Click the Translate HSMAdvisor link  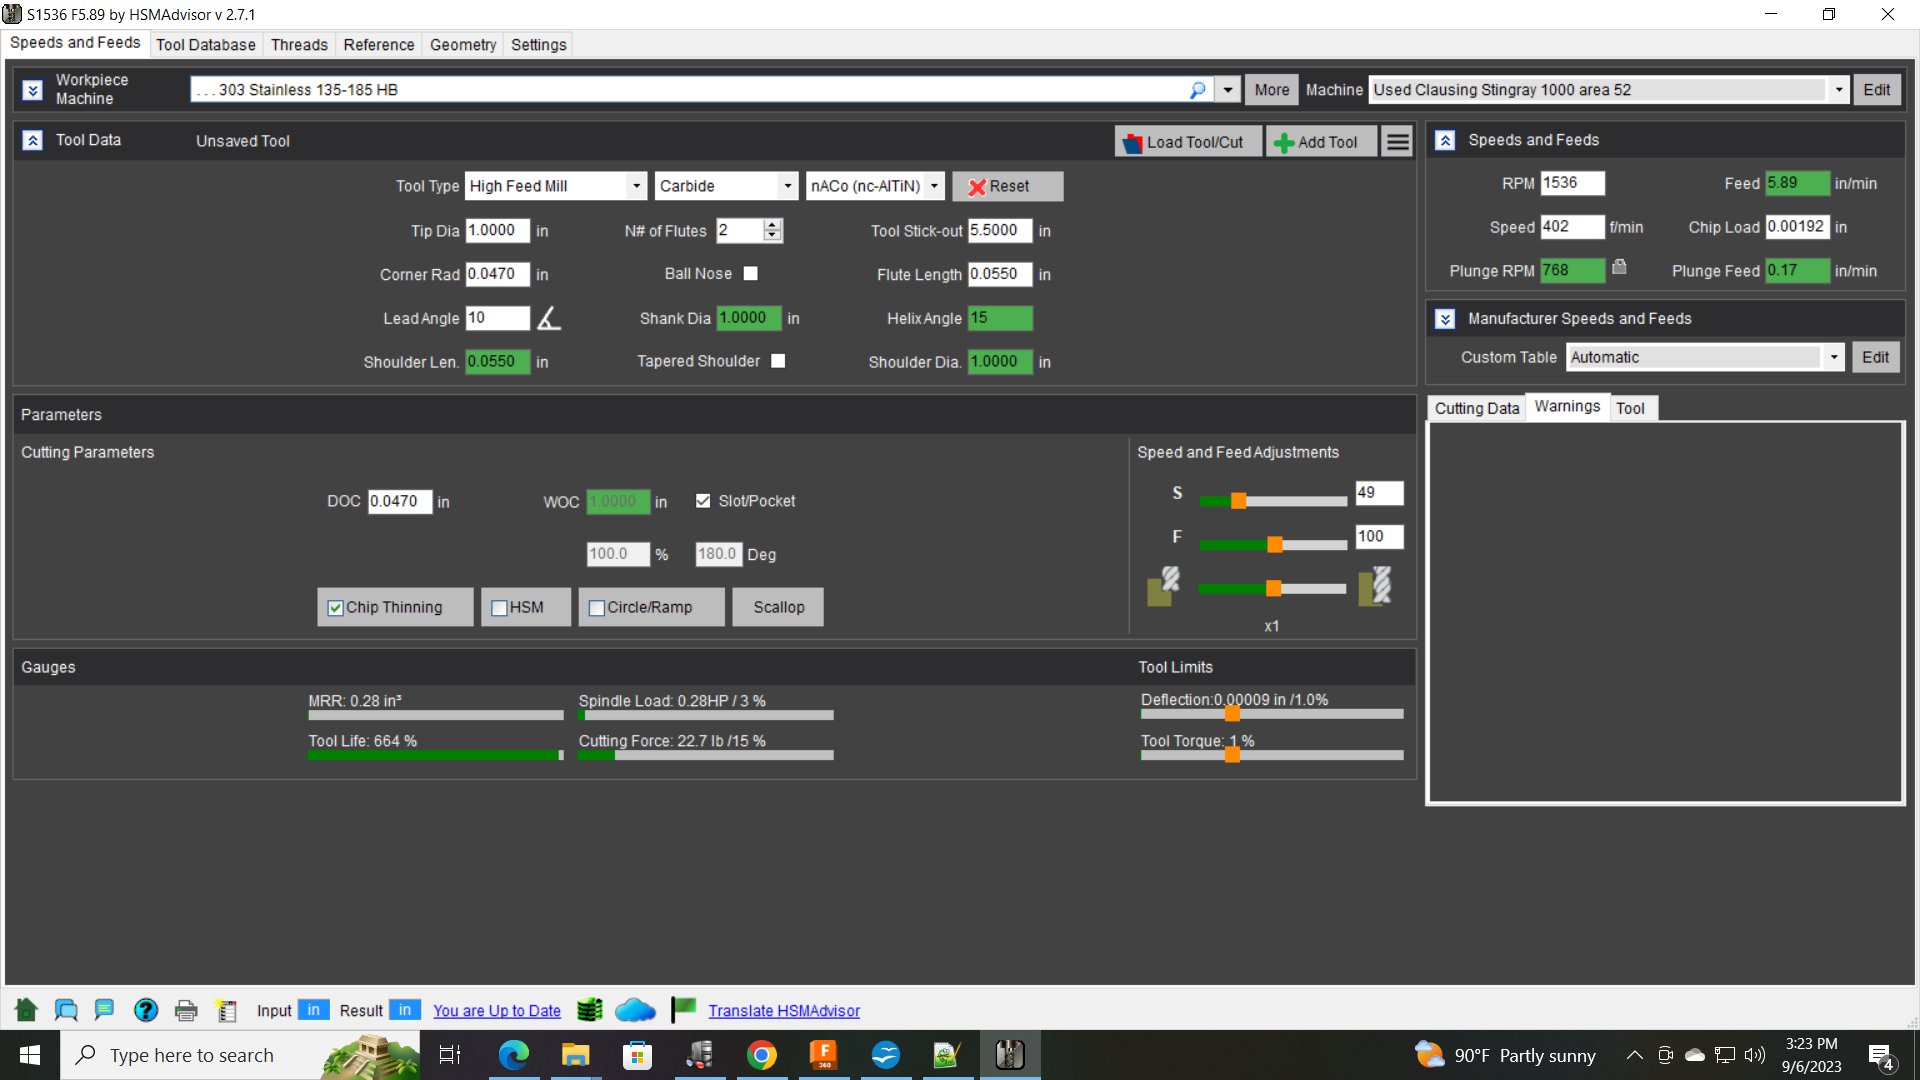(784, 1011)
